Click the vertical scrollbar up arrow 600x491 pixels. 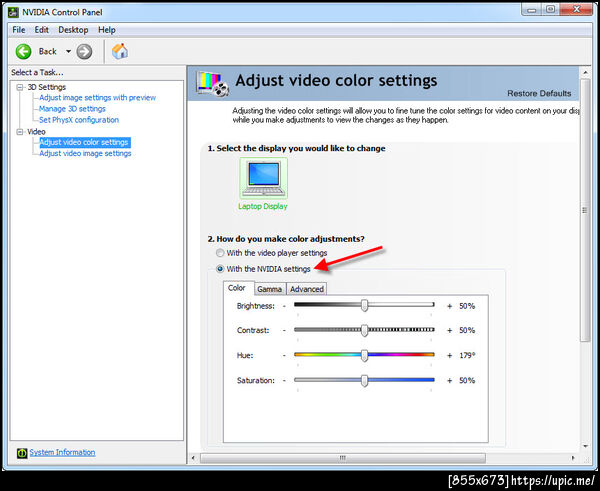tap(585, 72)
